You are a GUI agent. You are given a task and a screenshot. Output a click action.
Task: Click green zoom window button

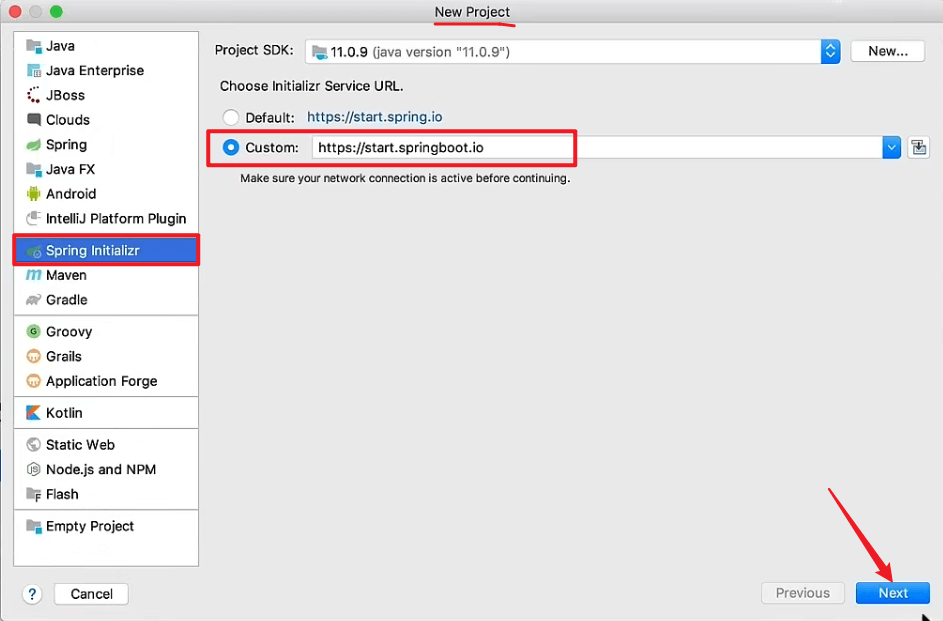(x=56, y=11)
